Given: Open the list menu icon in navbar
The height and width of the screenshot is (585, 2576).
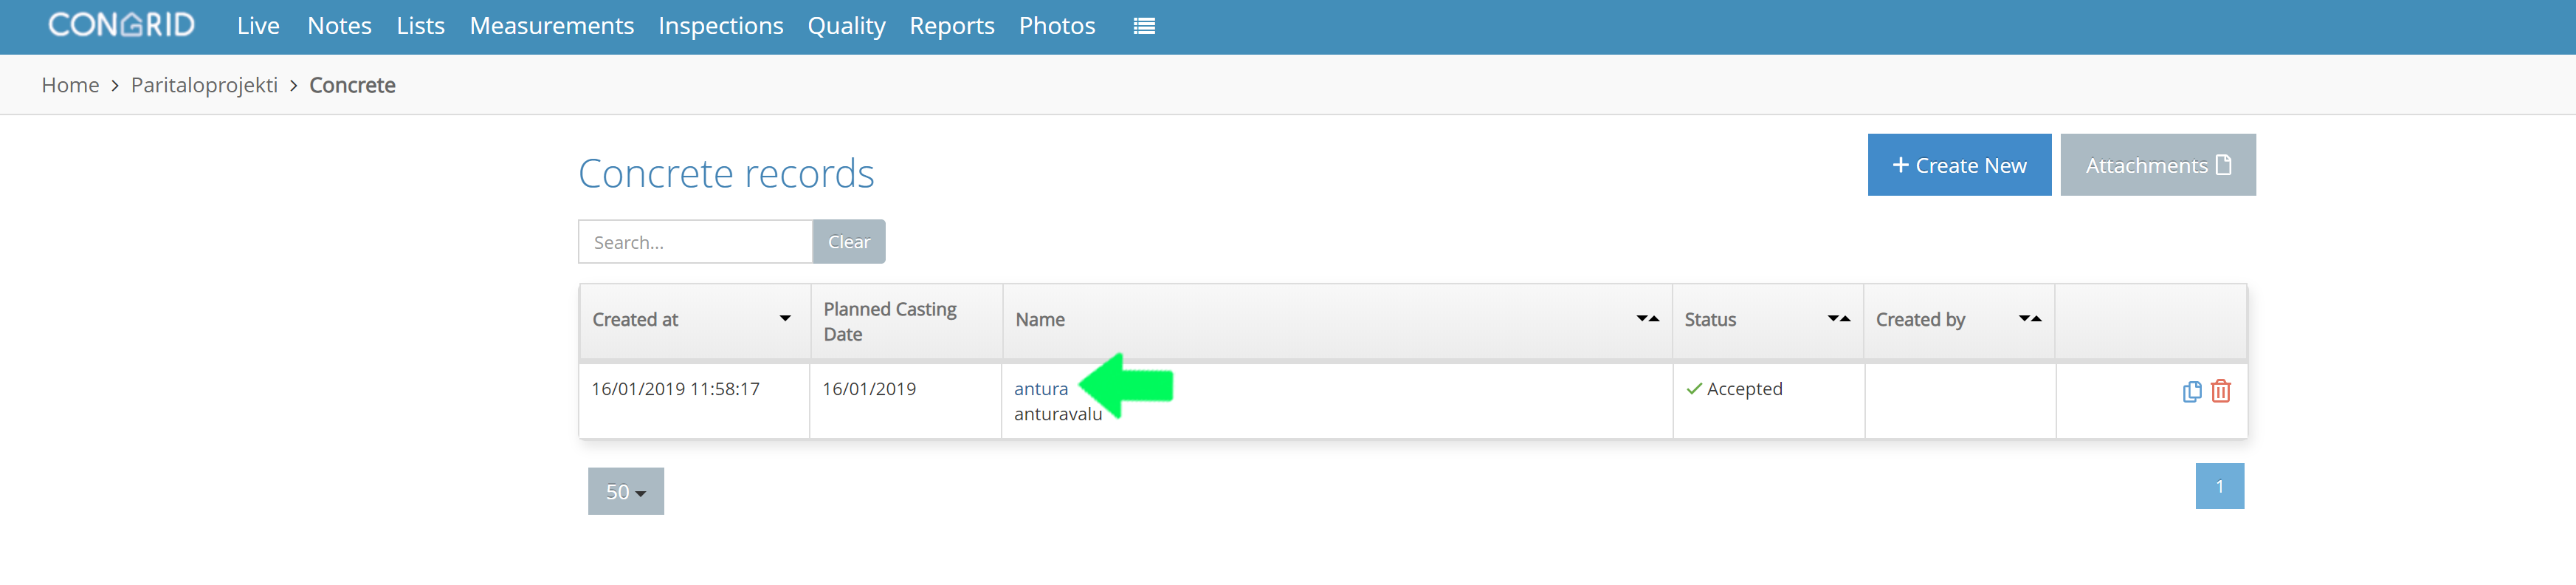Looking at the screenshot, I should pos(1144,26).
